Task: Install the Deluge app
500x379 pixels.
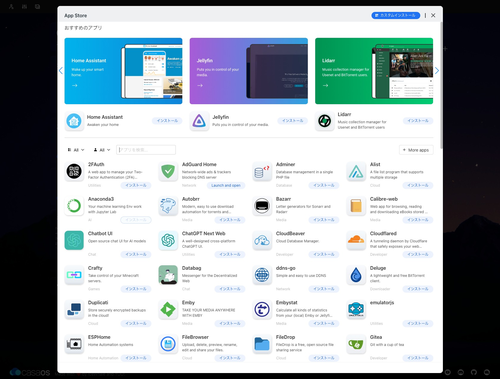Action: (x=418, y=289)
